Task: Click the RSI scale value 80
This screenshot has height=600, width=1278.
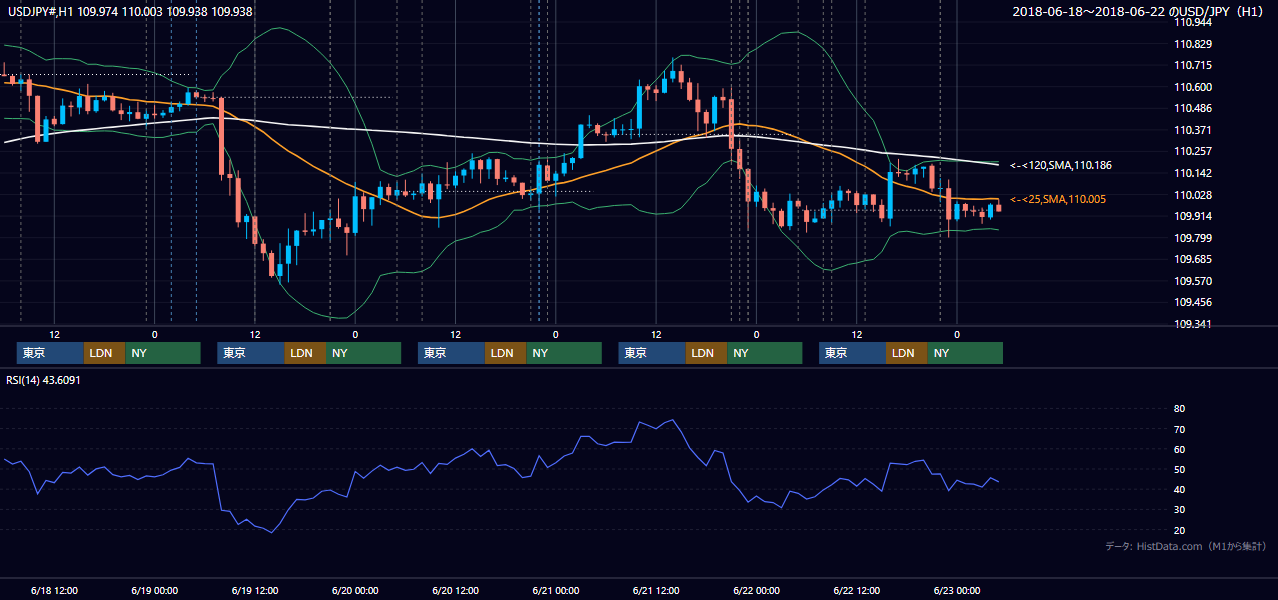Action: point(1179,409)
